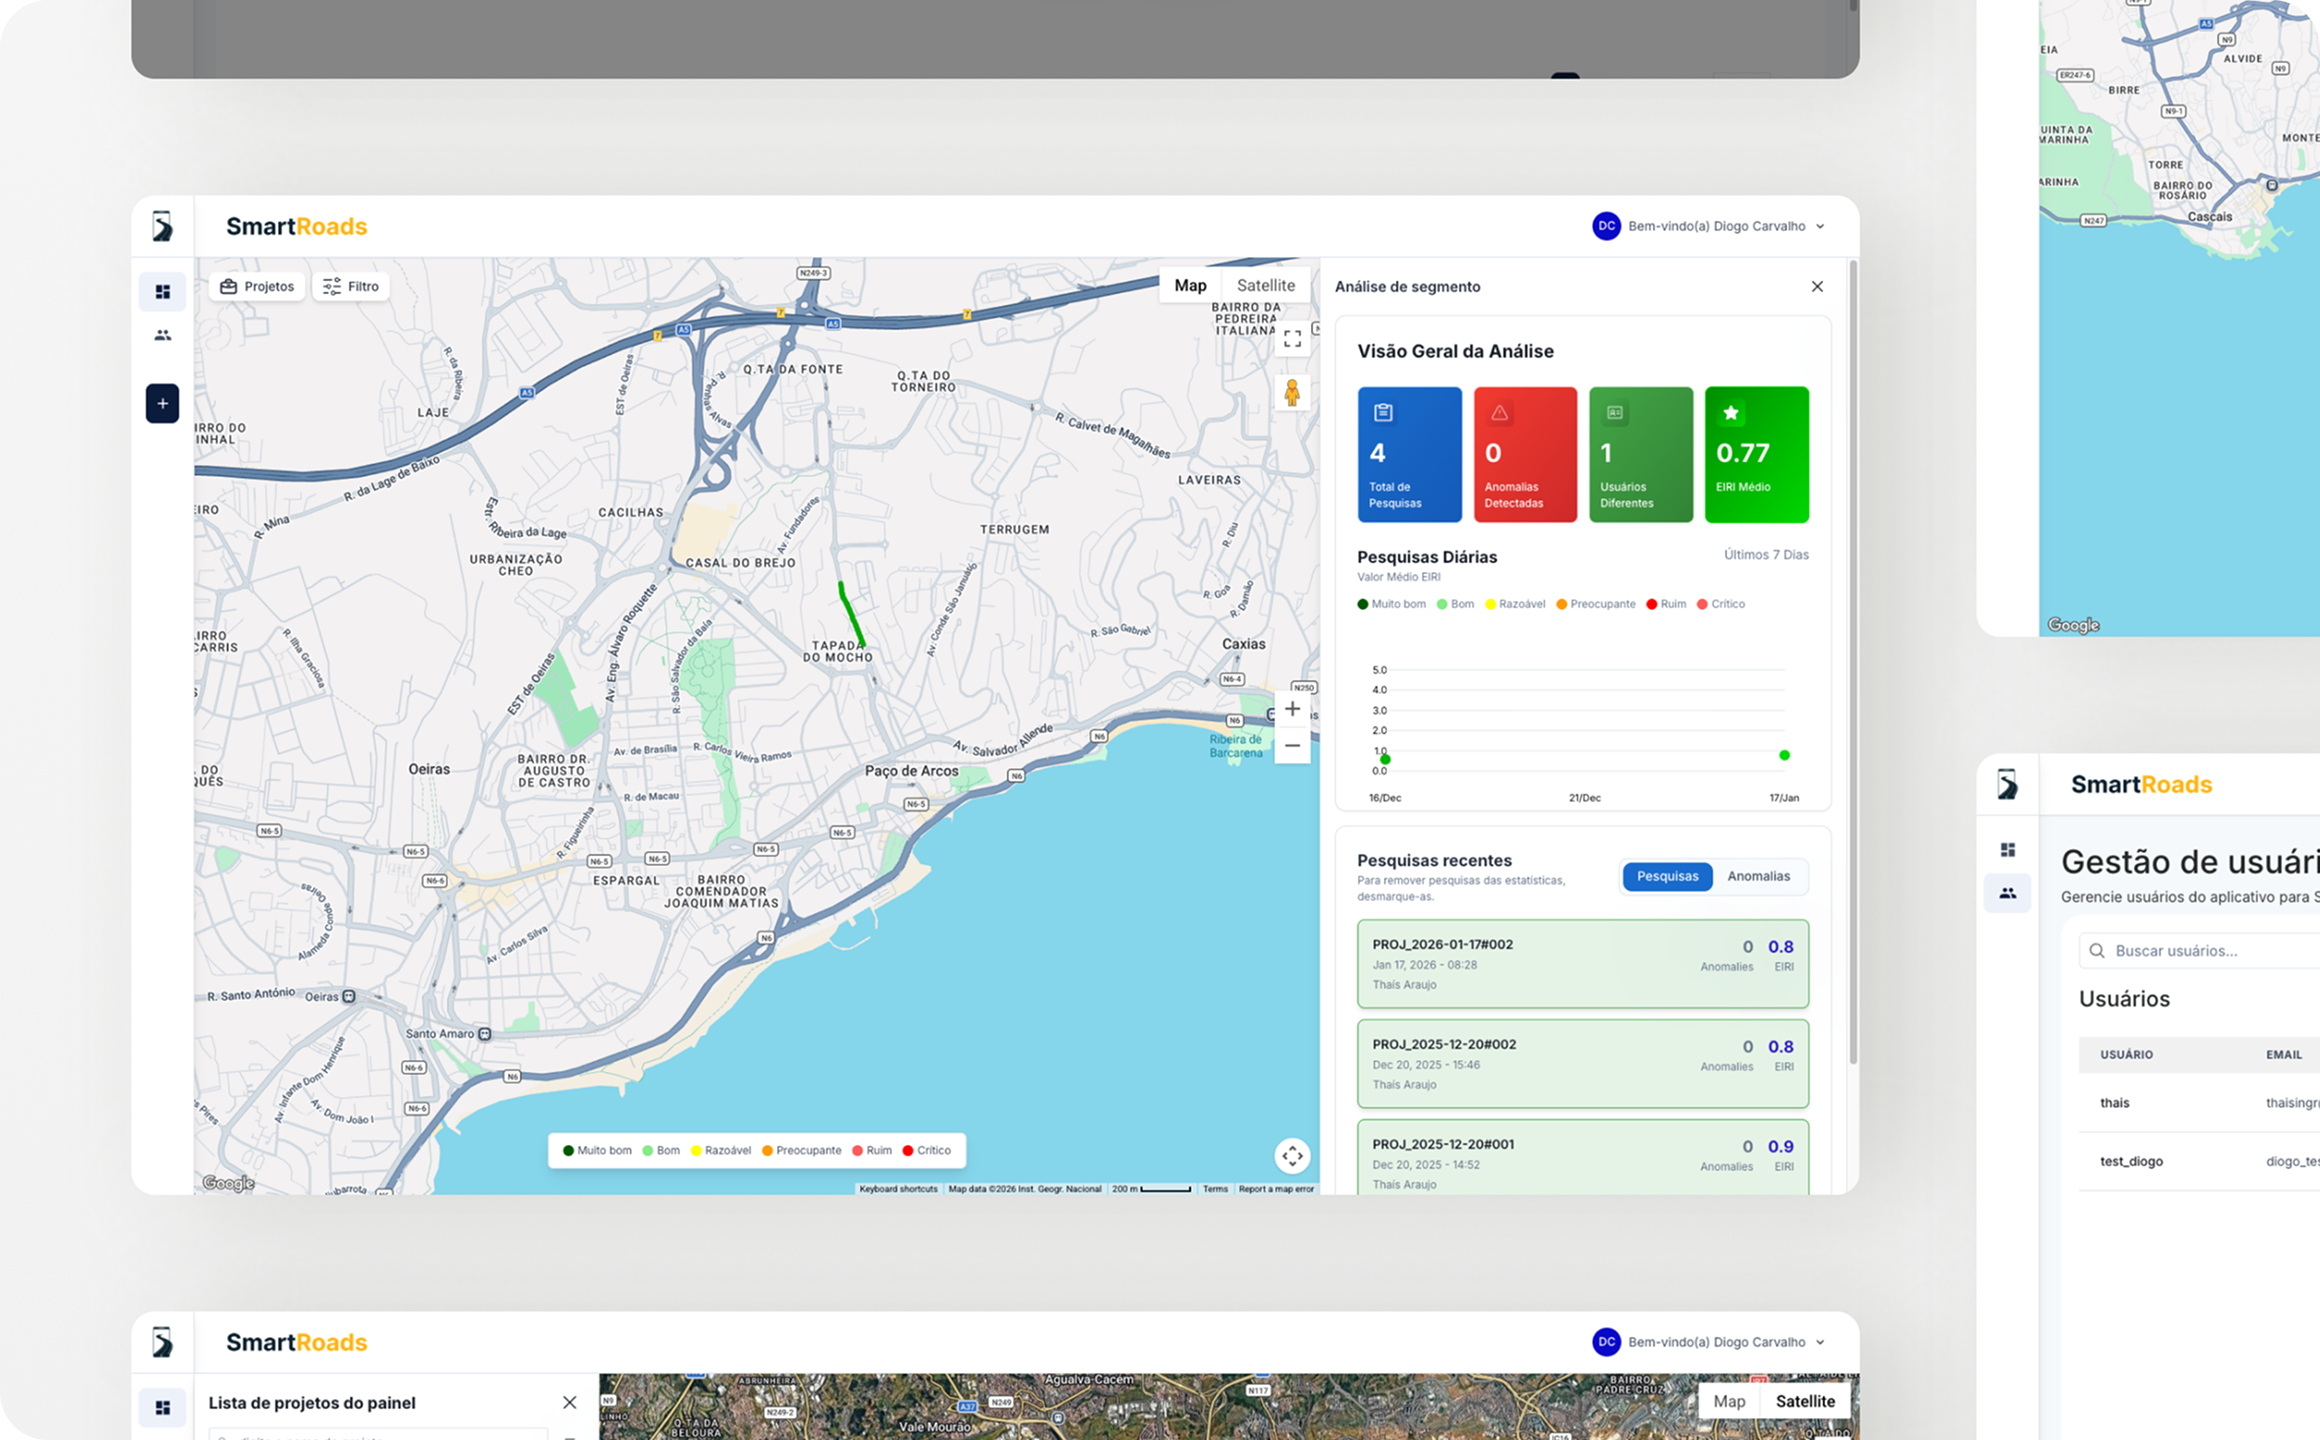Screen dimensions: 2320x1440
Task: Click the "Muito bom" entry in the chart legend
Action: point(1391,604)
